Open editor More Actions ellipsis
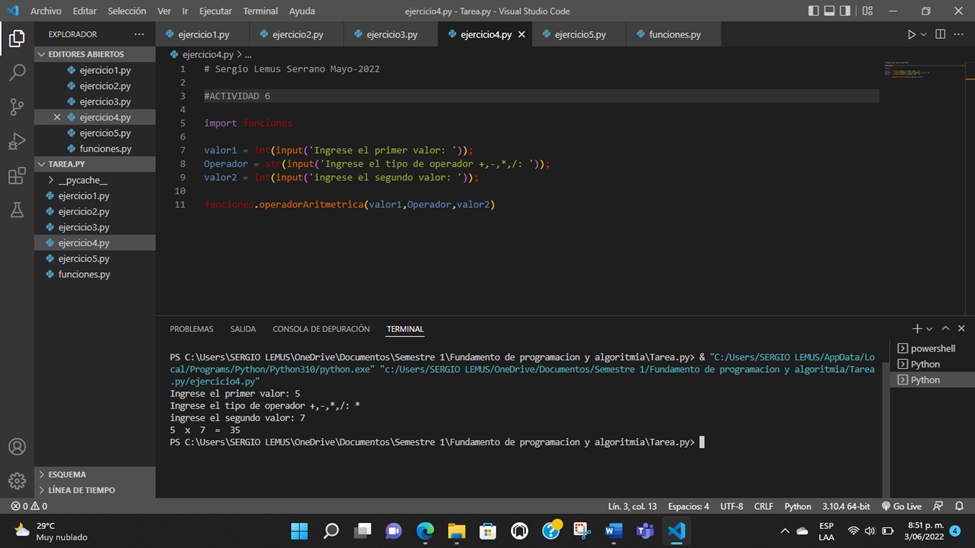The height and width of the screenshot is (548, 975). pyautogui.click(x=959, y=34)
